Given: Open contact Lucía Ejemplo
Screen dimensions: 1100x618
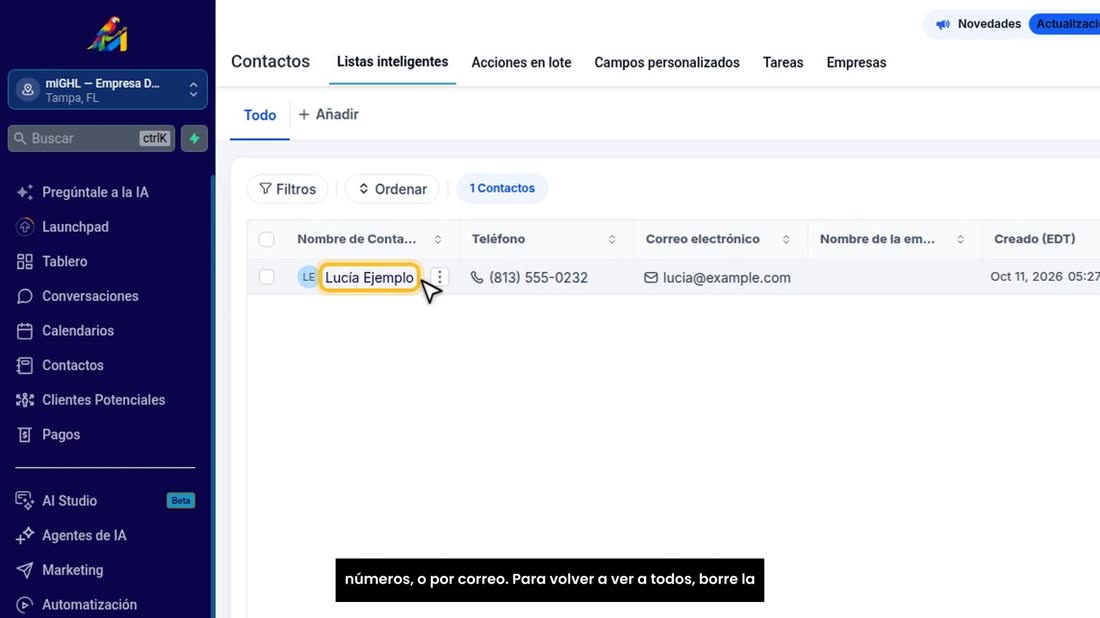Looking at the screenshot, I should click(x=369, y=278).
